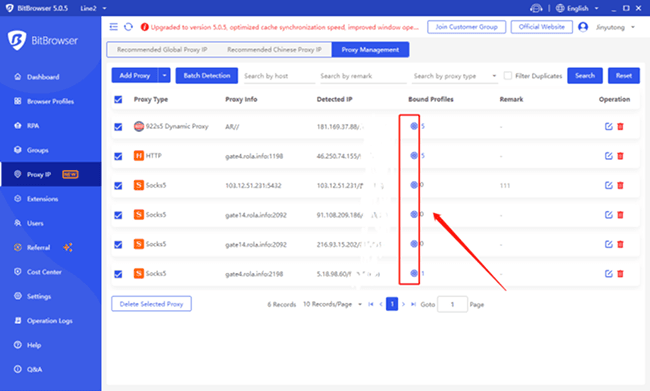Viewport: 650px width, 391px height.
Task: Uncheck the gate4.rola.info:2198 row checkbox
Action: point(118,274)
